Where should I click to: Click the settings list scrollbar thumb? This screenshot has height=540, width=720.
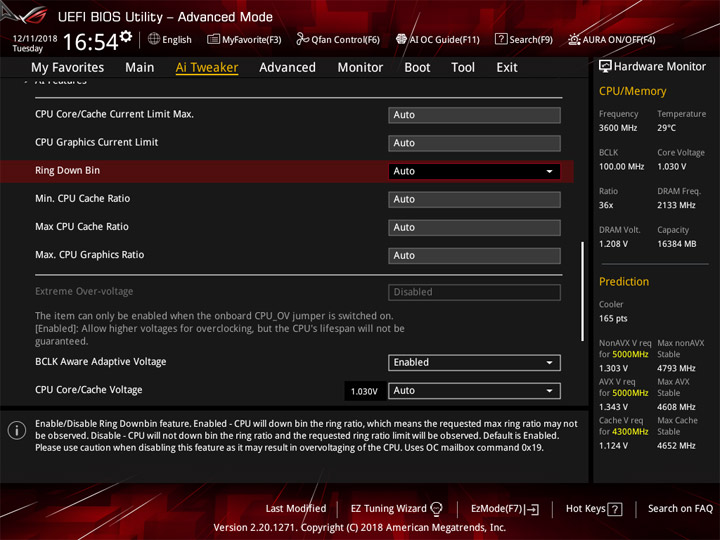tap(582, 291)
